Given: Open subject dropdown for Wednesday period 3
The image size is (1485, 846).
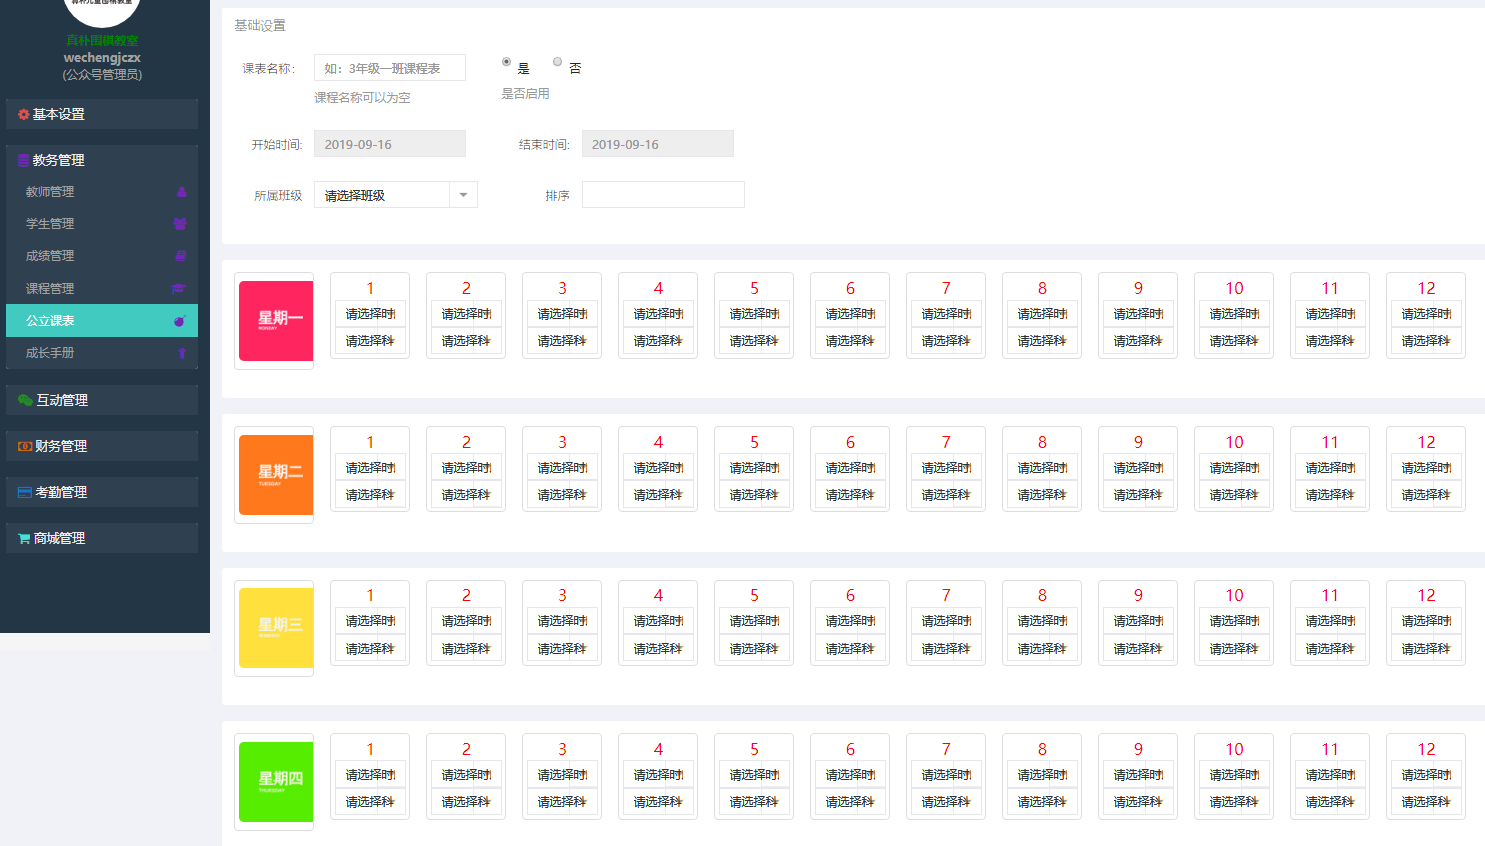Looking at the screenshot, I should point(562,649).
